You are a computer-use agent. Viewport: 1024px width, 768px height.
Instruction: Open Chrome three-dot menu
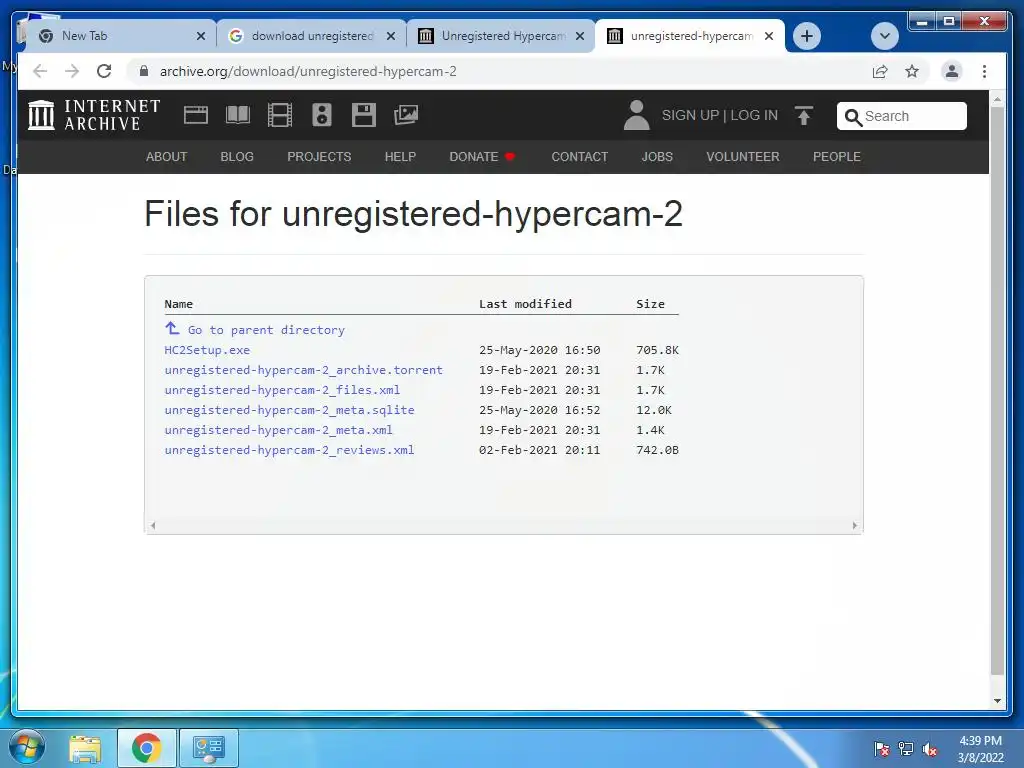tap(984, 71)
